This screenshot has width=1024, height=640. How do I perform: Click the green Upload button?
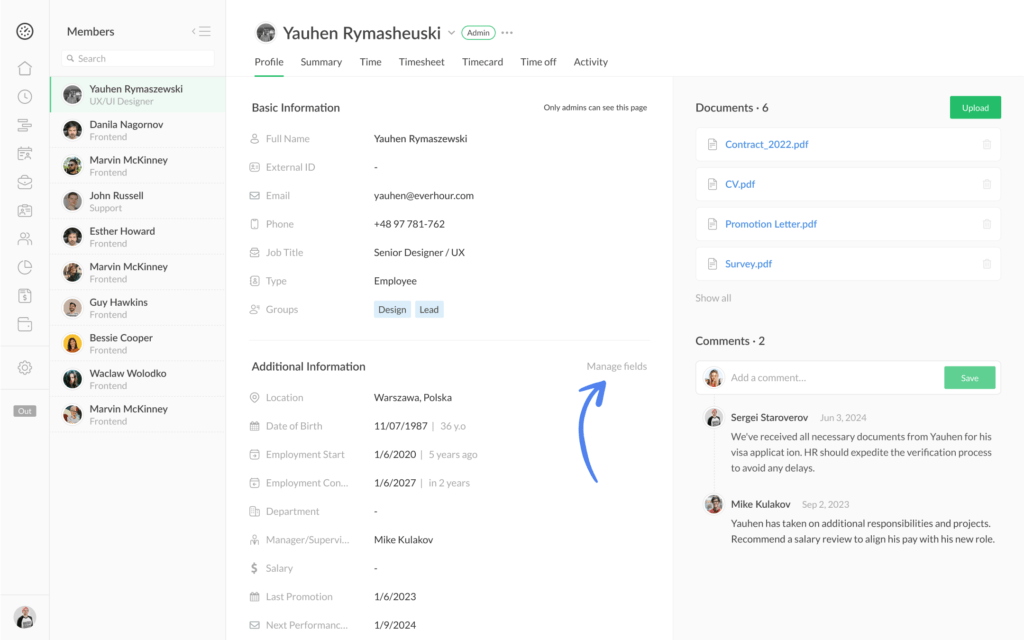975,106
